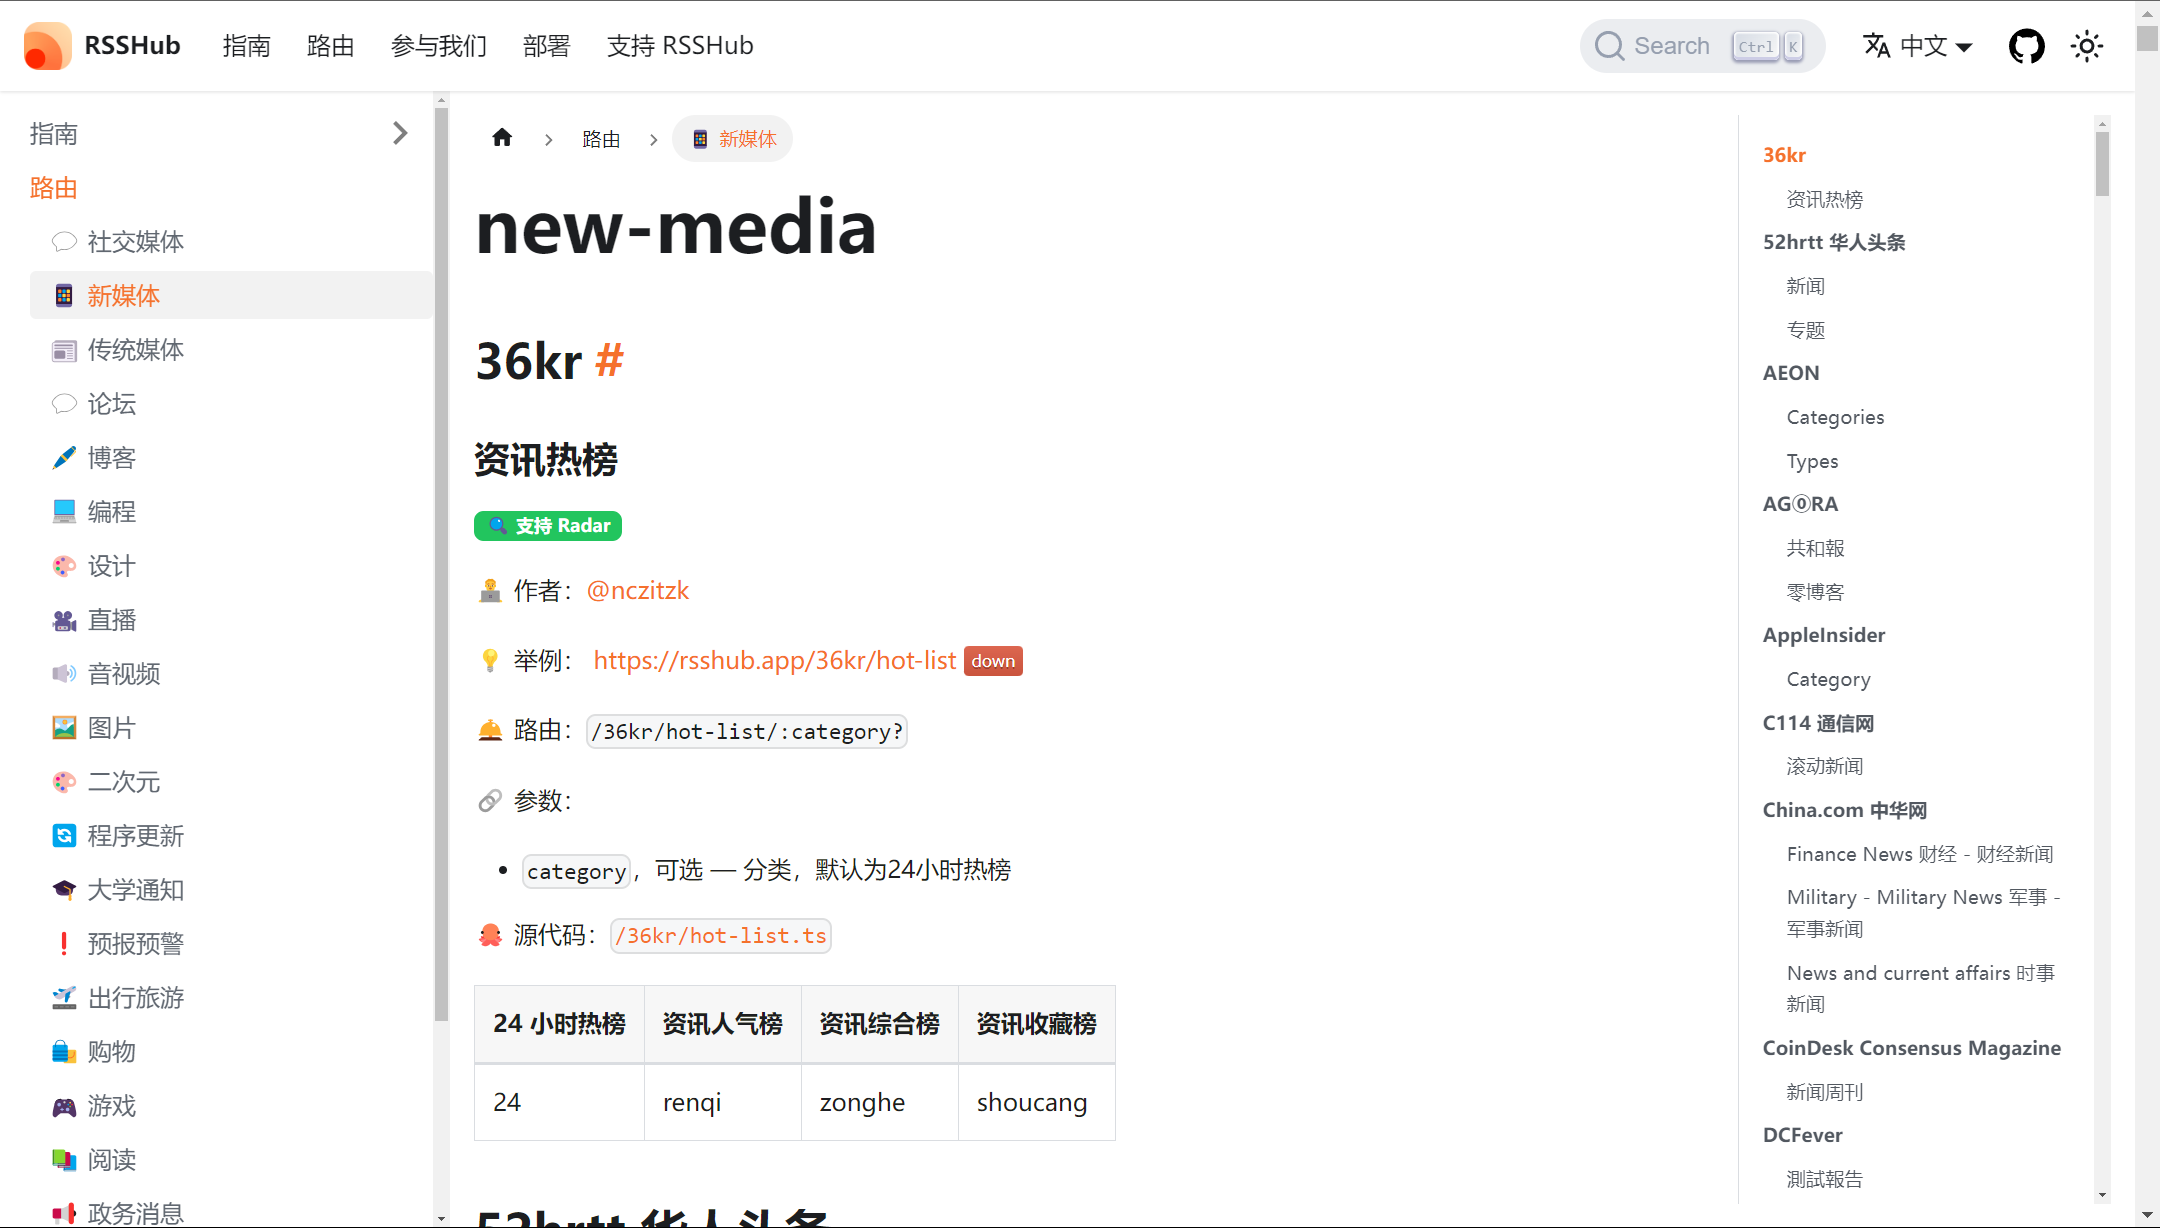Open the 支持 RSSHub menu item
Viewport: 2160px width, 1228px height.
(x=680, y=46)
